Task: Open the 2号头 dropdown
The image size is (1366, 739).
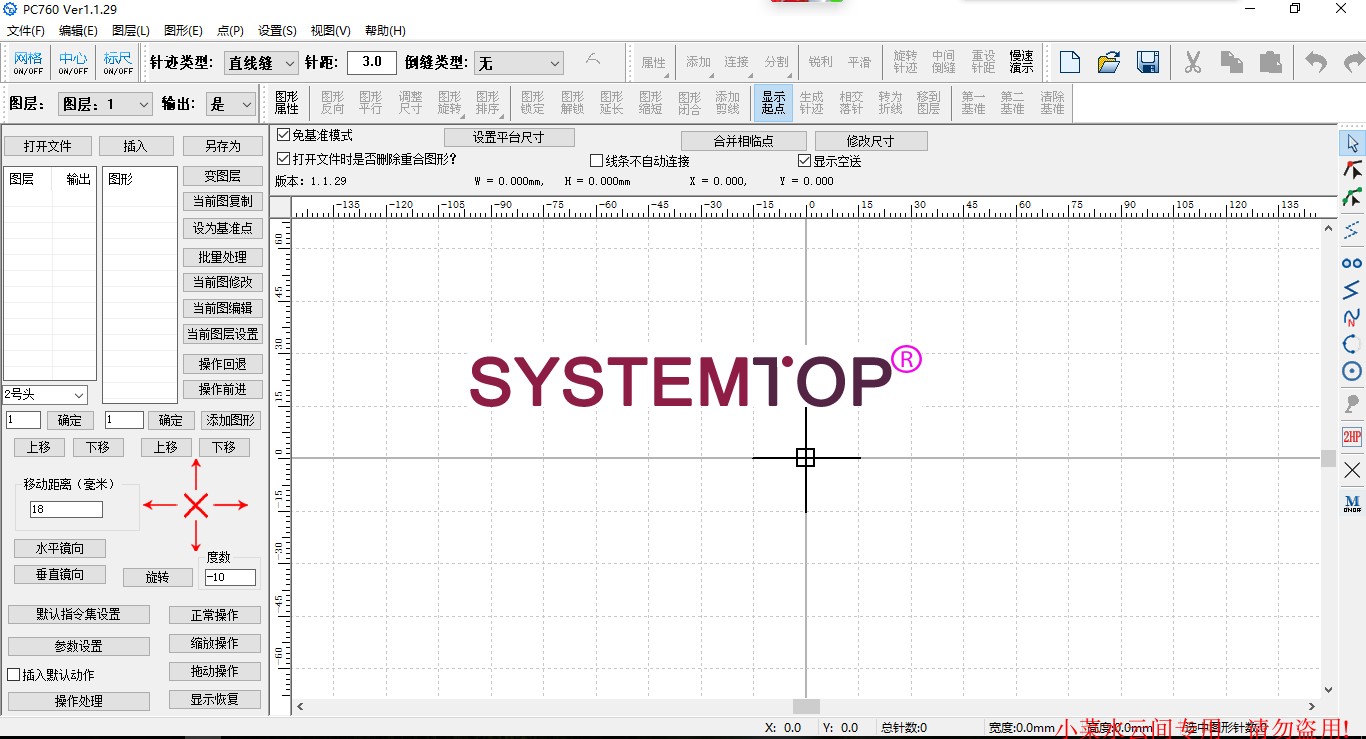Action: point(45,395)
